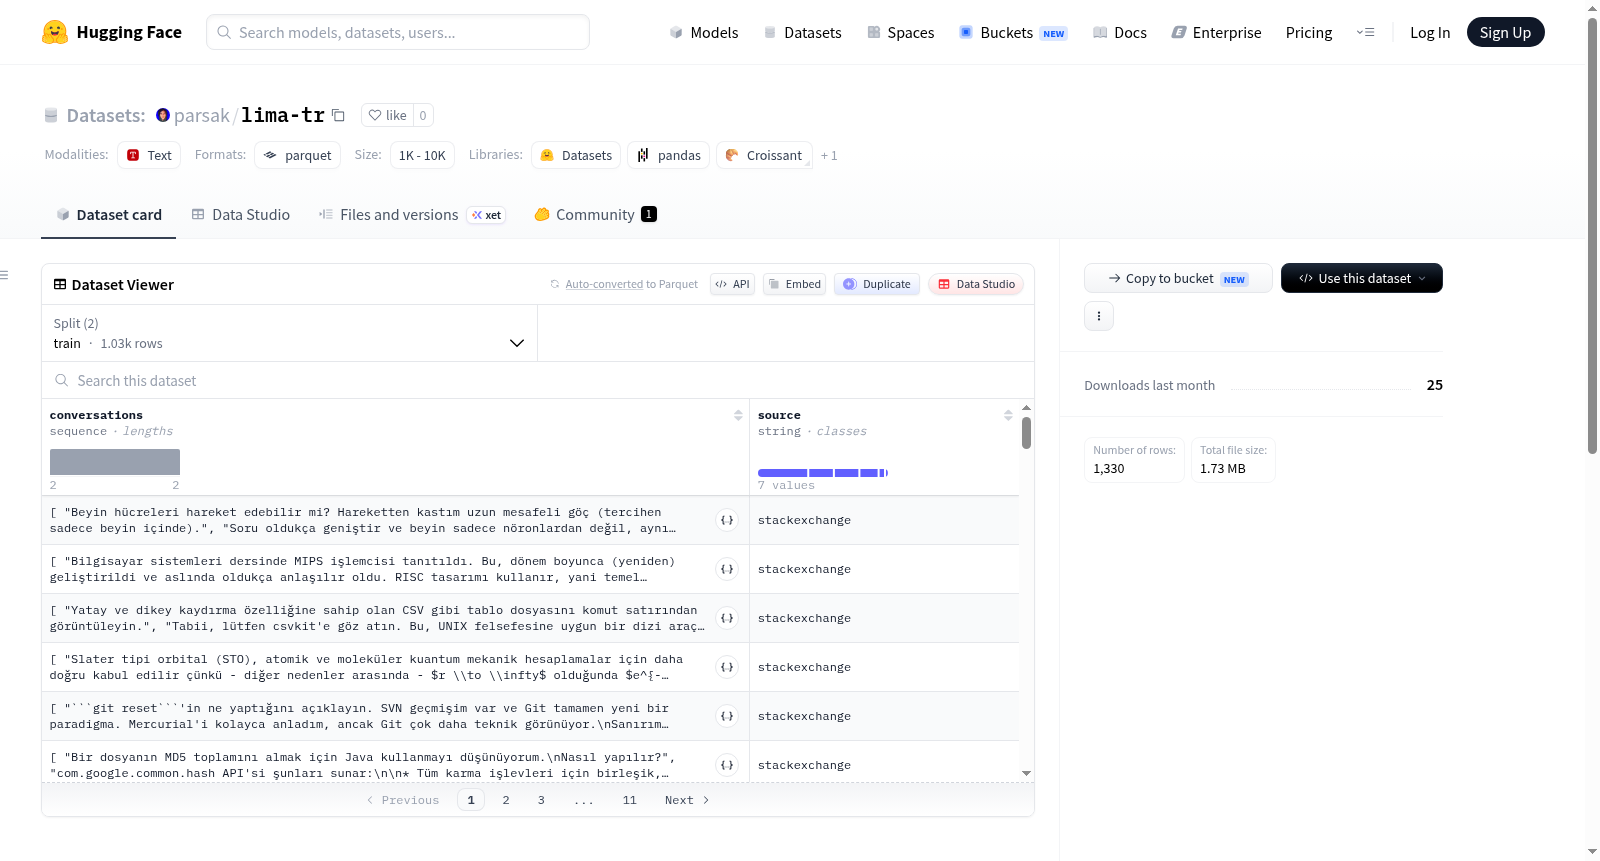The width and height of the screenshot is (1600, 861).
Task: Expand the stackexchange row starting 'Beyin hücreleri'
Action: (727, 520)
